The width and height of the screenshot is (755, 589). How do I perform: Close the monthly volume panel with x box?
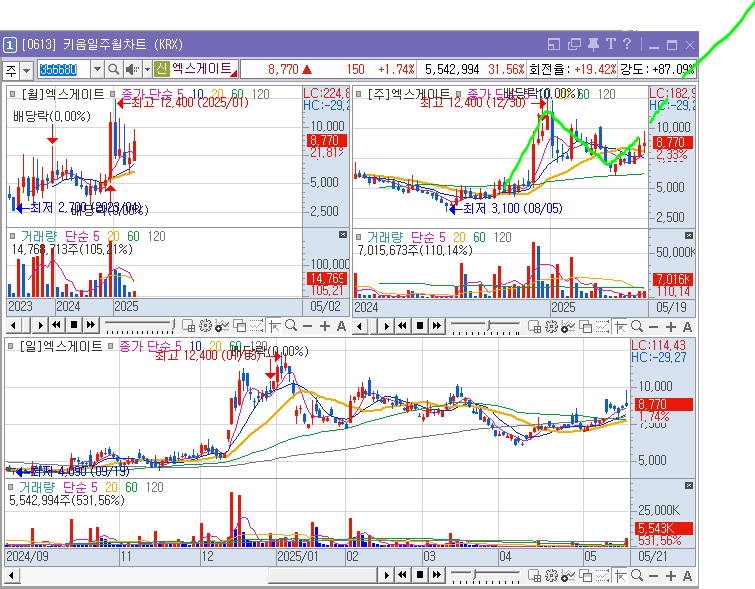pyautogui.click(x=343, y=235)
